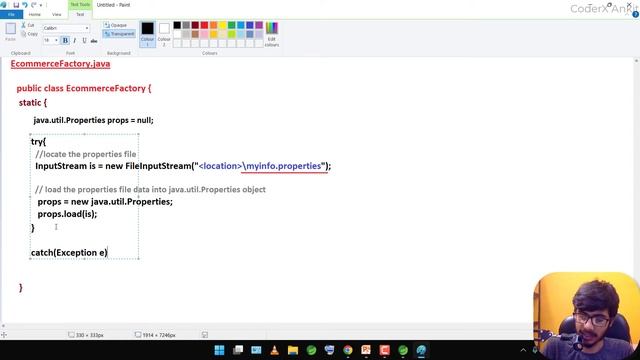
Task: Open the VLC media player taskbar icon
Action: 275,350
